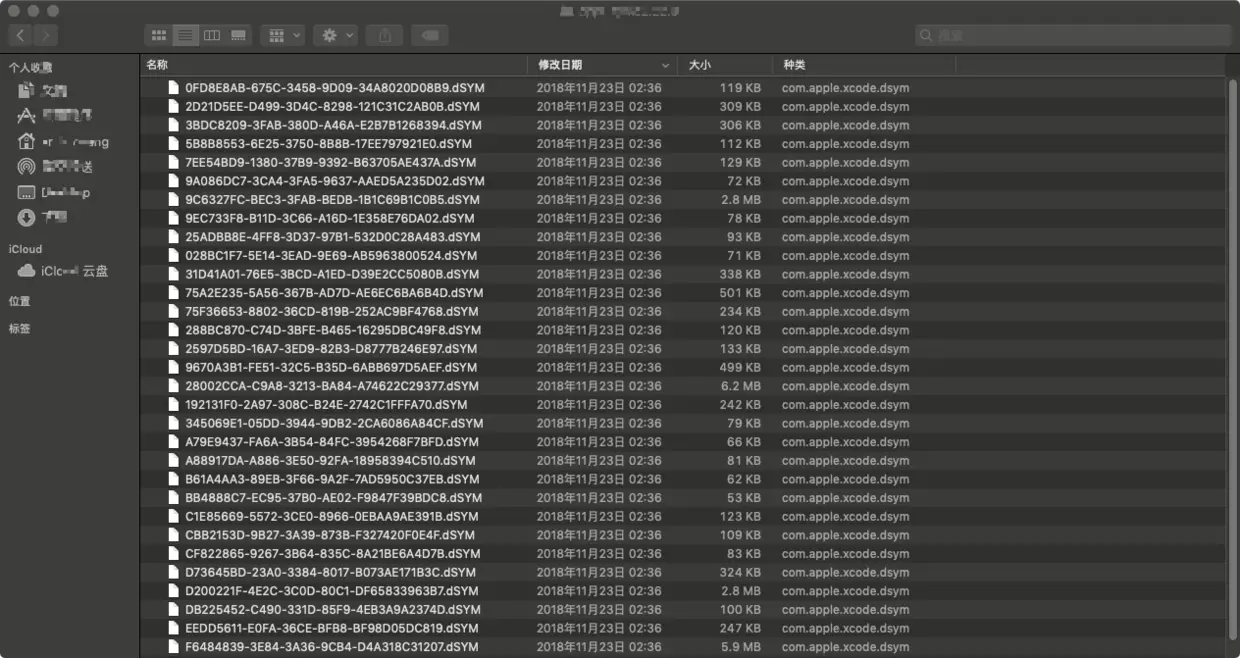Select file 192131F0-2A97-308C-B24E-2742C1FFFA70.dSYM

pos(326,405)
